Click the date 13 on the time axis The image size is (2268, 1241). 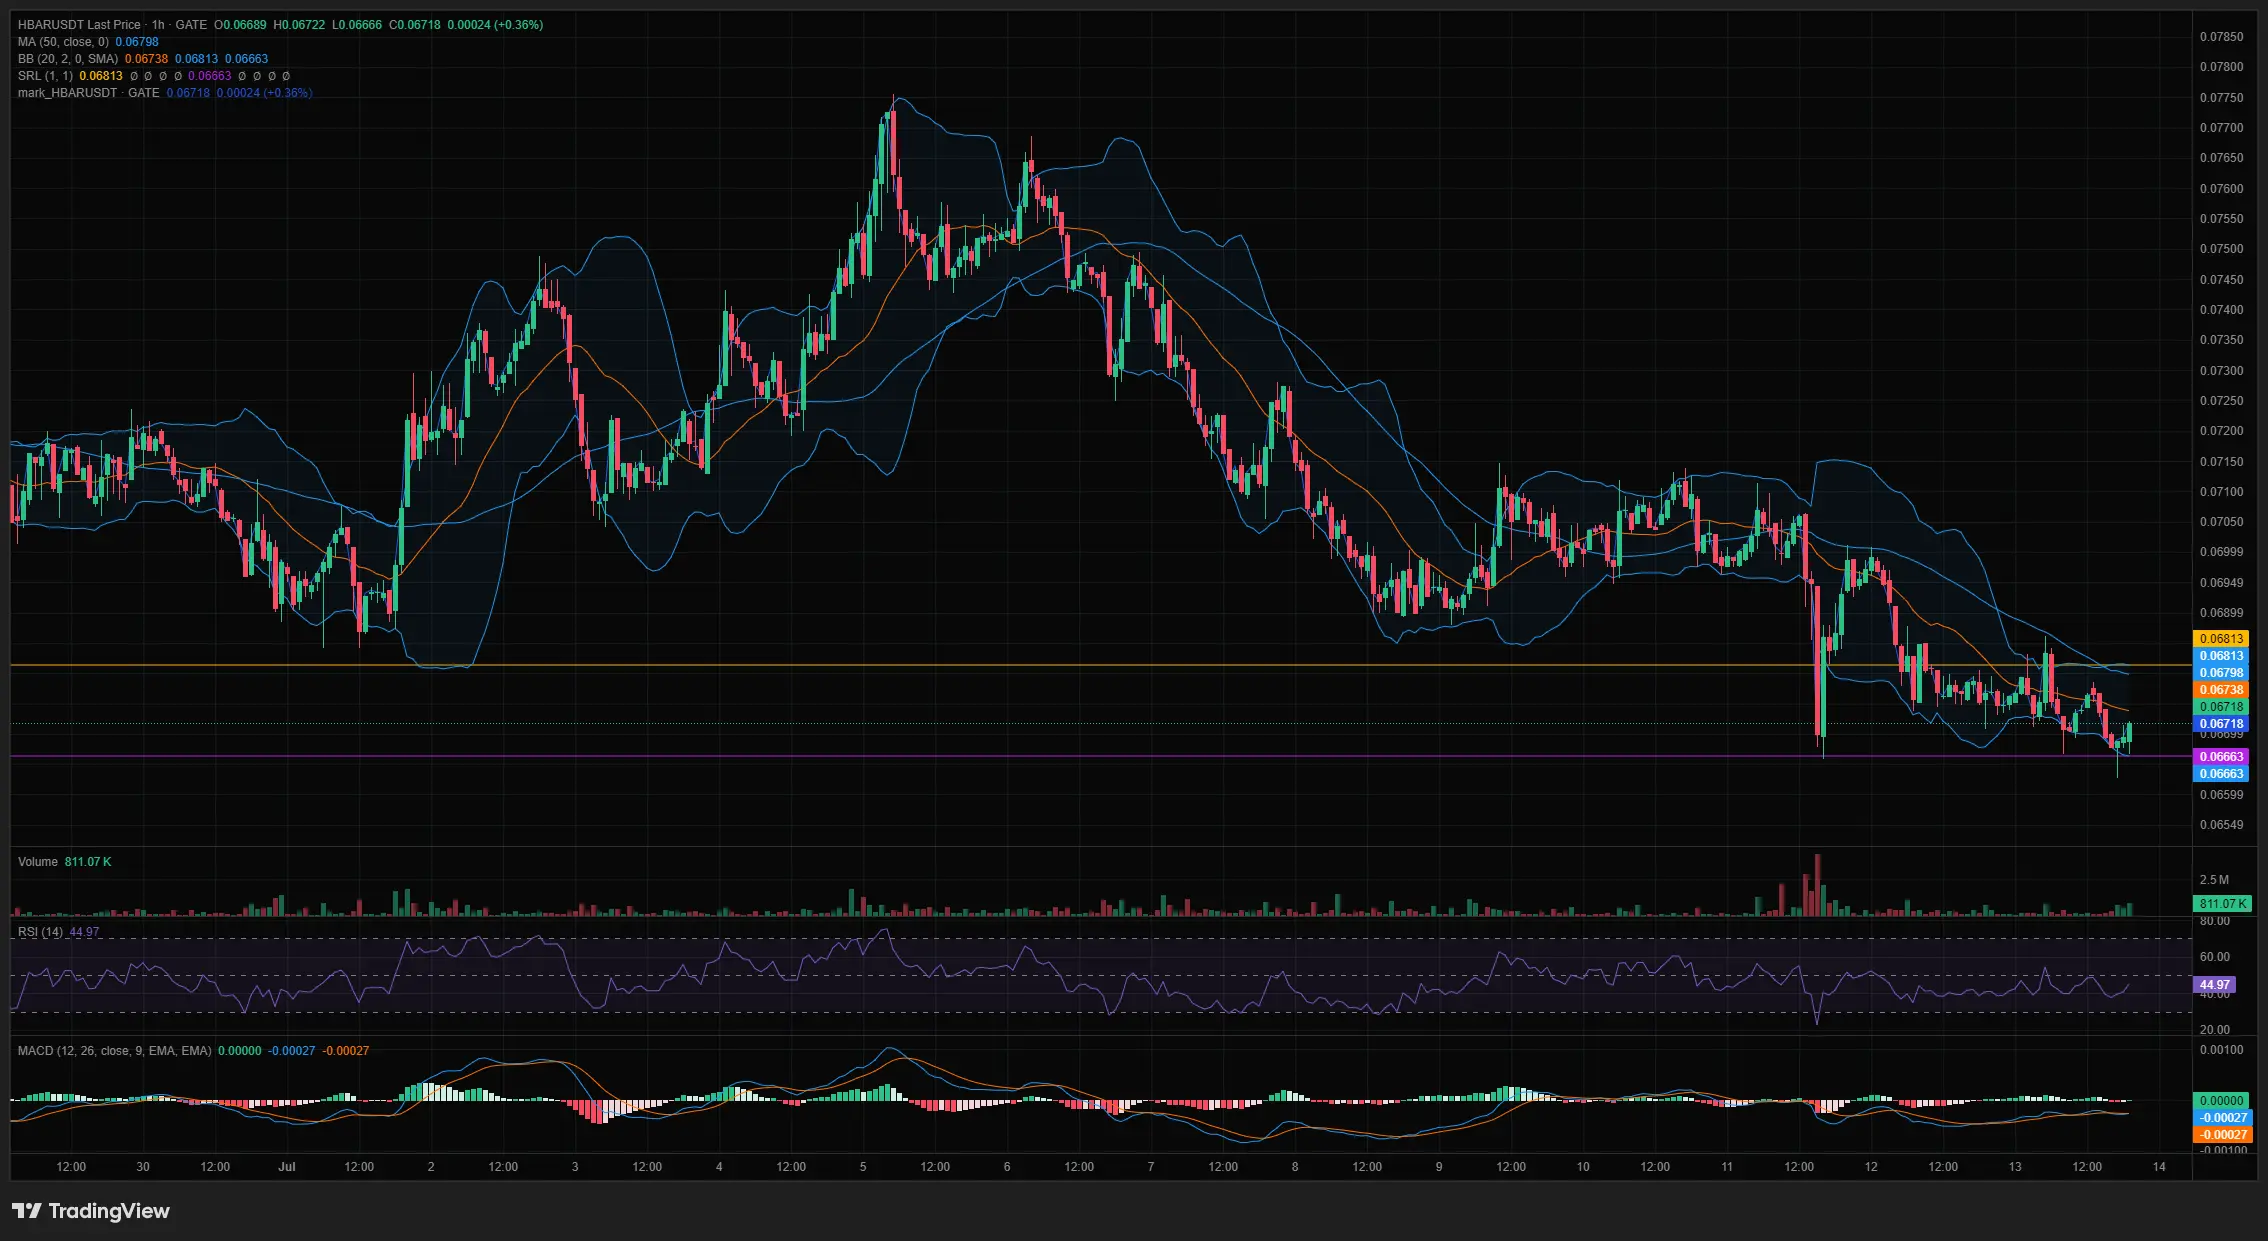coord(2015,1166)
